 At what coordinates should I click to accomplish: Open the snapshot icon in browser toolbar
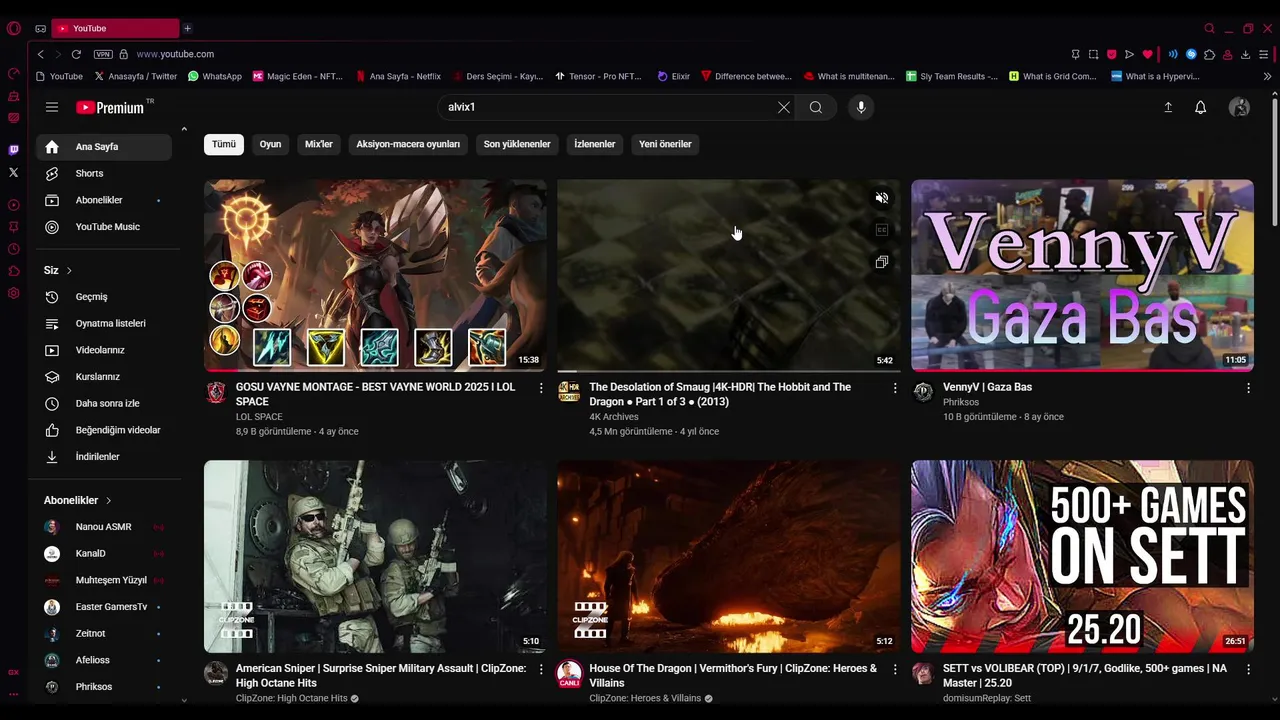click(x=1093, y=54)
